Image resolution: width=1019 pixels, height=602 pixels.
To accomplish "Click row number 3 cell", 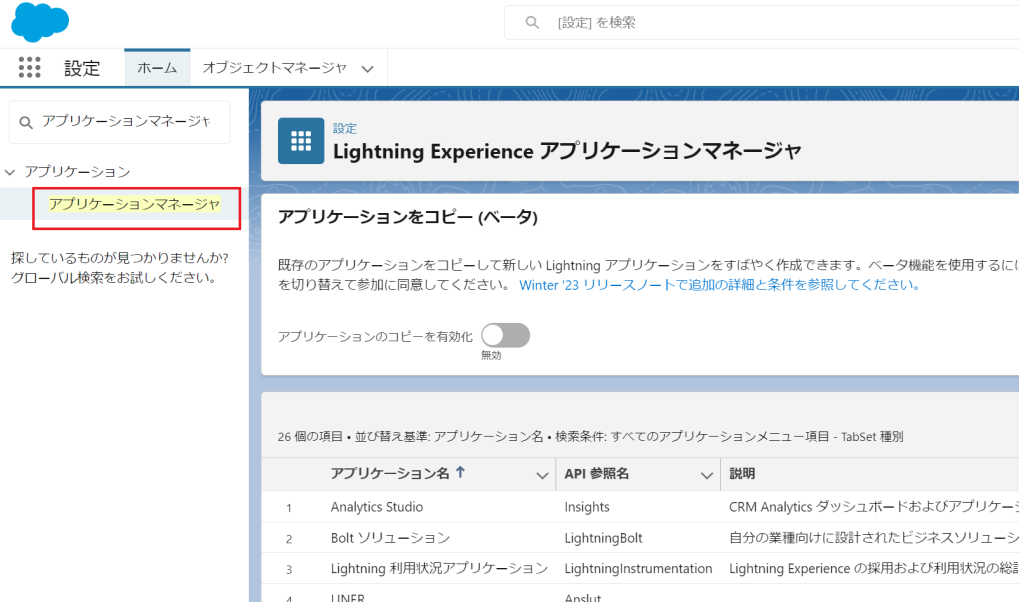I will coord(289,569).
